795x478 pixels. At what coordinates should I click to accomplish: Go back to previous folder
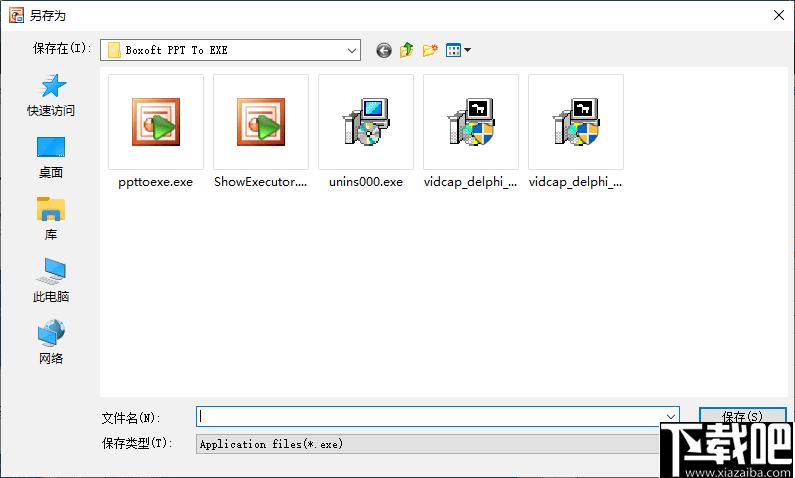tap(384, 50)
